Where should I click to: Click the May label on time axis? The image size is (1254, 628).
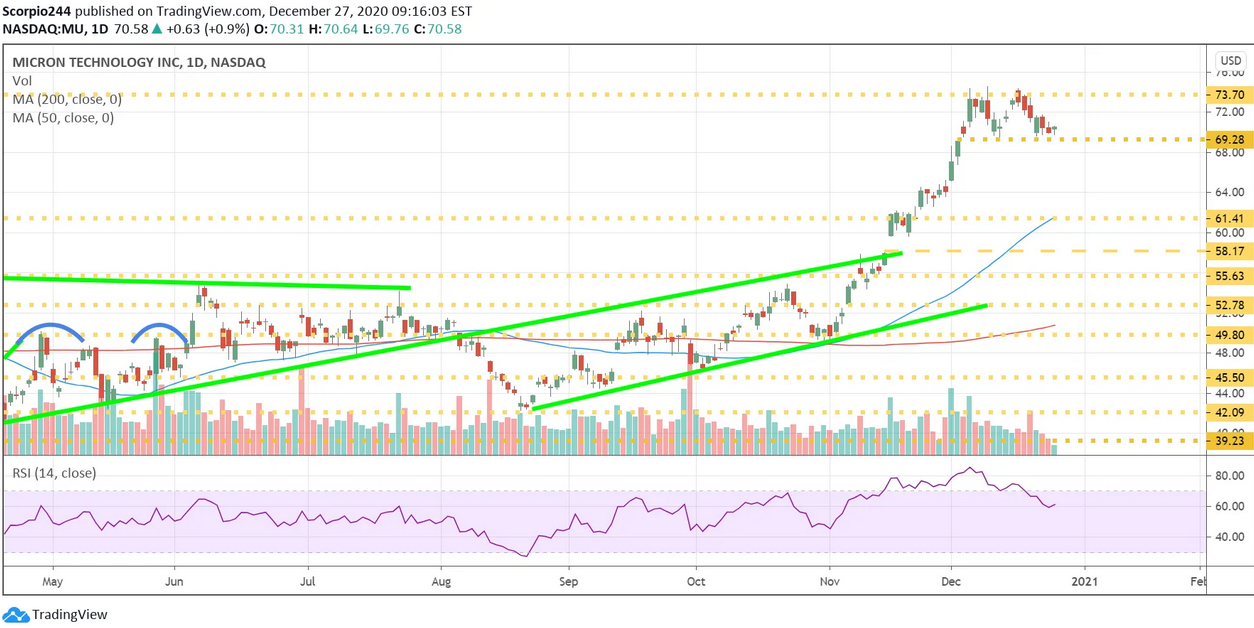pos(52,580)
